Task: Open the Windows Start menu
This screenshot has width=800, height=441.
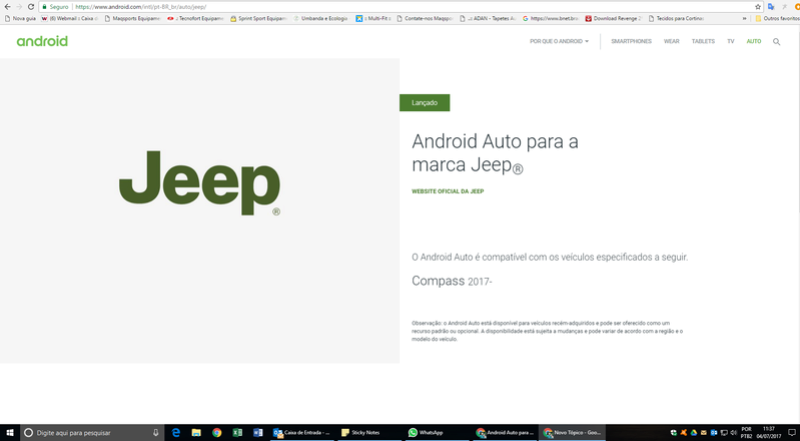Action: click(x=10, y=433)
